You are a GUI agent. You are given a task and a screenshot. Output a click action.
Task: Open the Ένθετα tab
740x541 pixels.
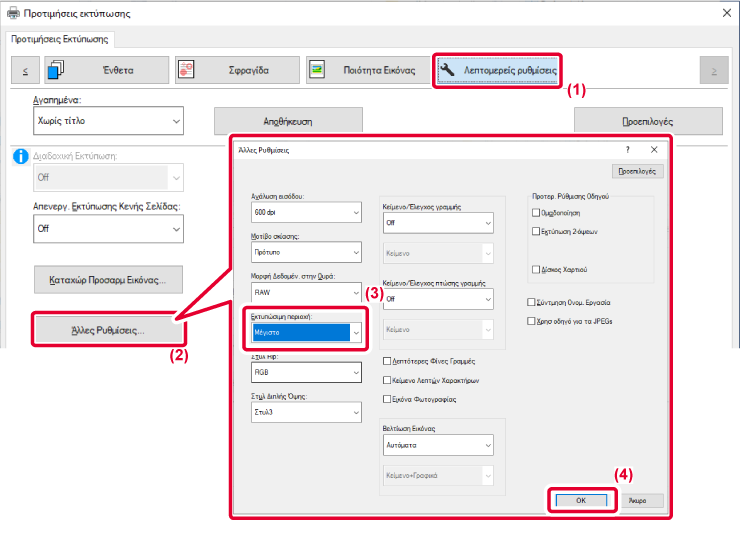coord(107,70)
